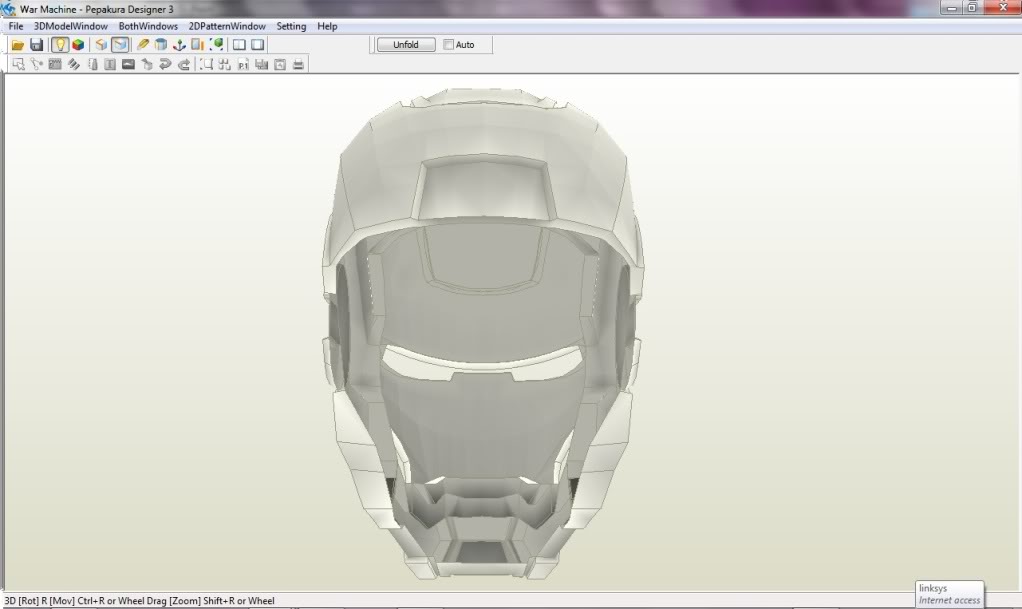The height and width of the screenshot is (609, 1022).
Task: Open the 3DModelWindow menu
Action: [x=70, y=26]
